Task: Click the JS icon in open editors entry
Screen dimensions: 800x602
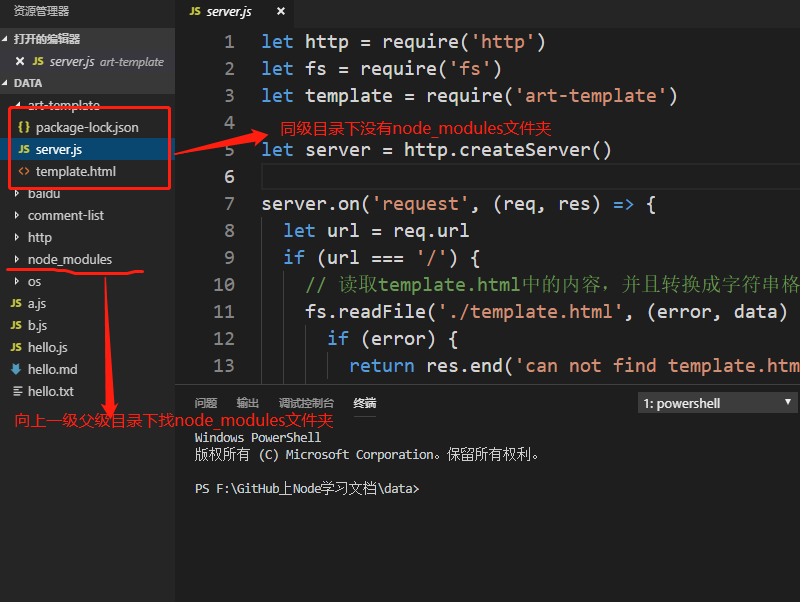Action: click(38, 61)
